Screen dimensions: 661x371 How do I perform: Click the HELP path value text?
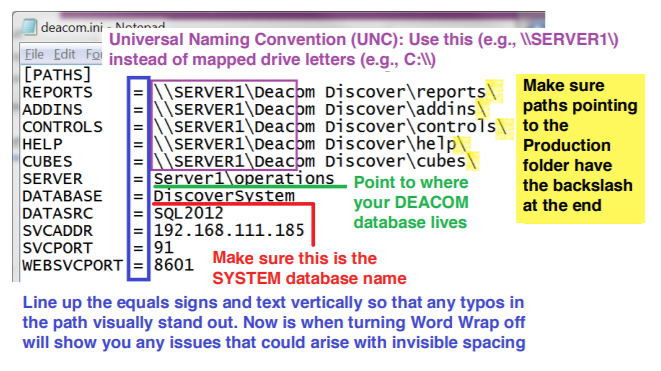tap(310, 144)
